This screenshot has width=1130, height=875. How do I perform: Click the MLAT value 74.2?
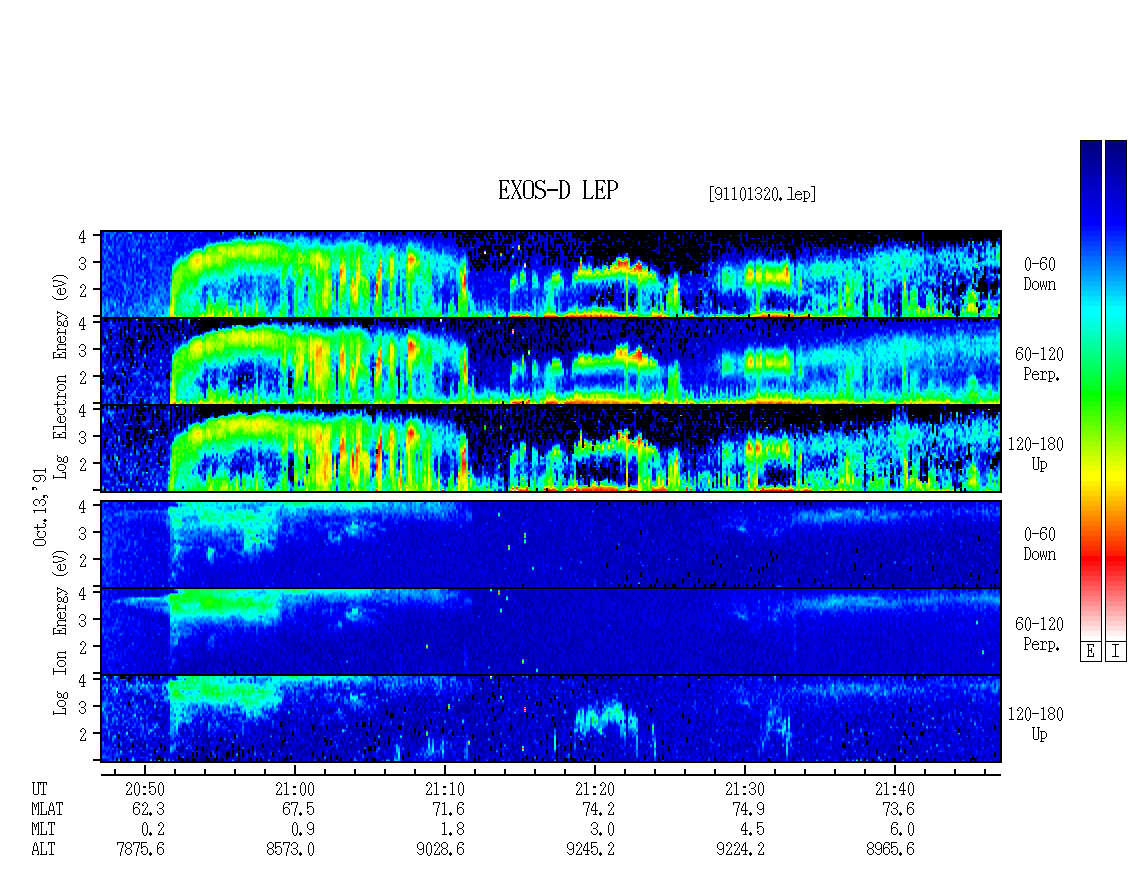(598, 809)
